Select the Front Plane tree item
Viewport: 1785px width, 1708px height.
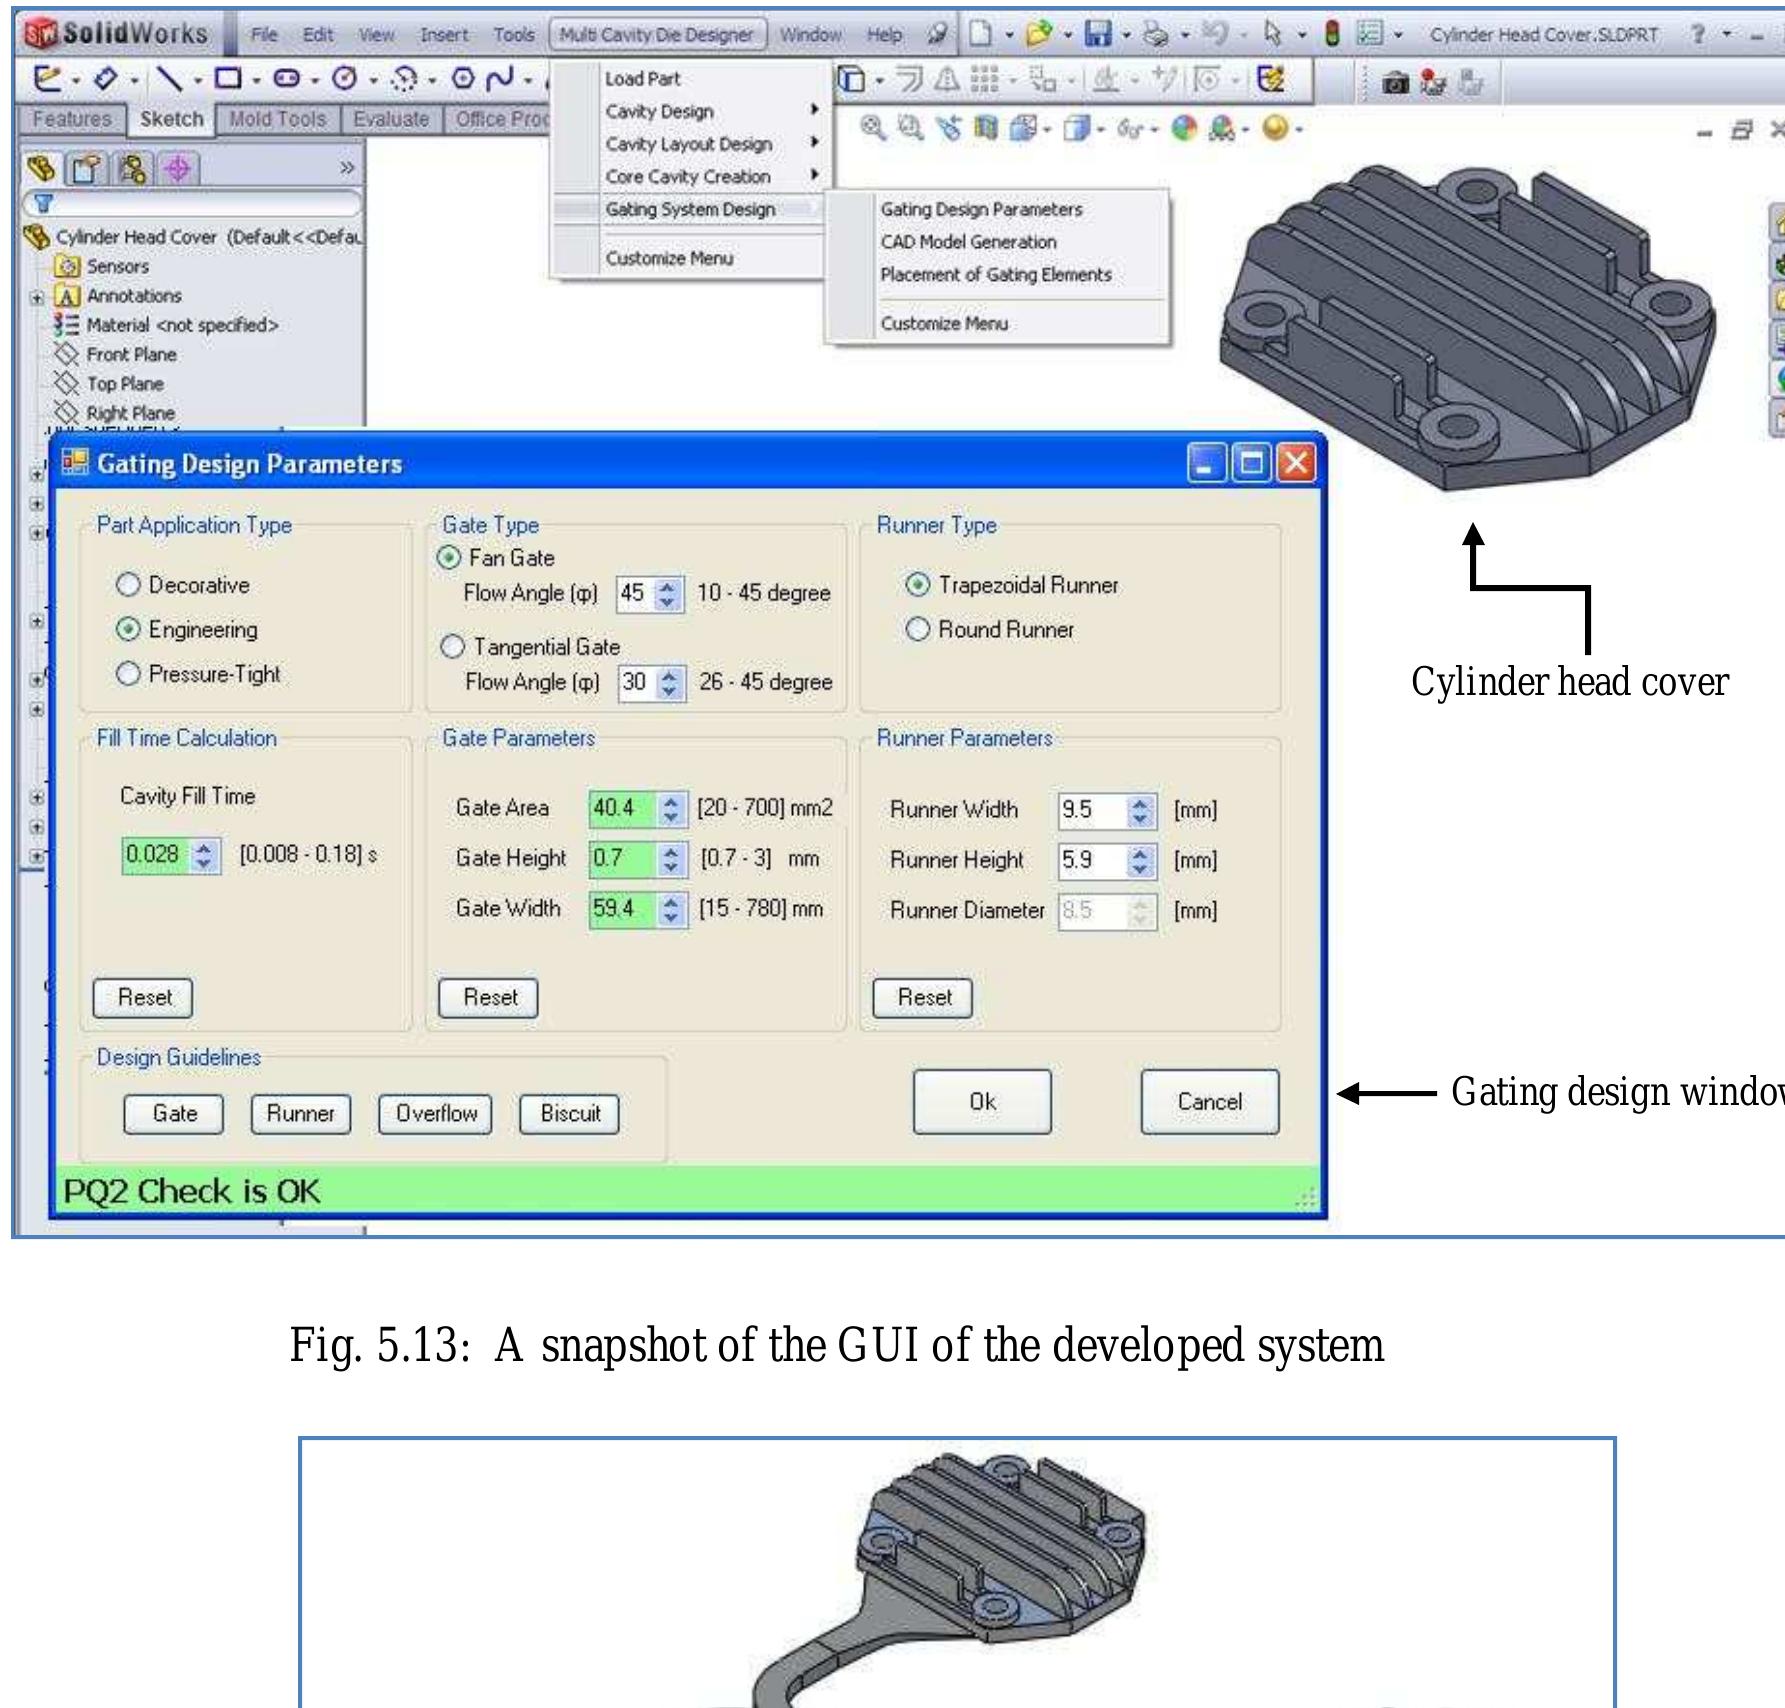coord(131,355)
